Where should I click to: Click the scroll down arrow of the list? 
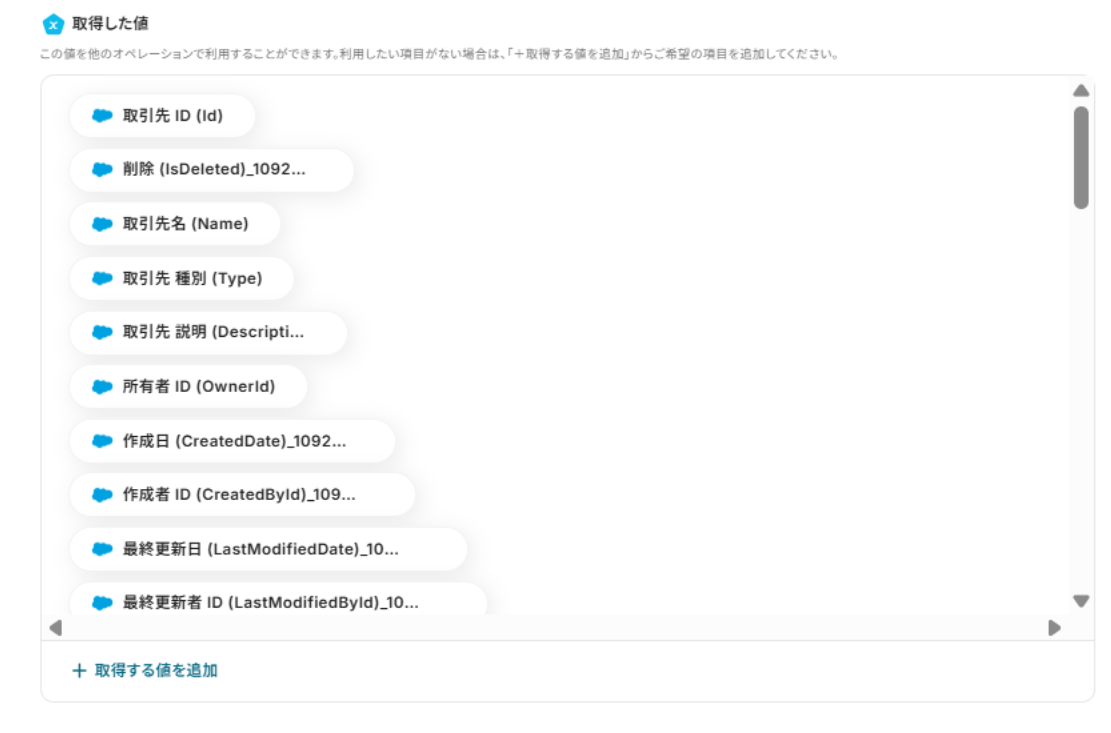pyautogui.click(x=1081, y=601)
